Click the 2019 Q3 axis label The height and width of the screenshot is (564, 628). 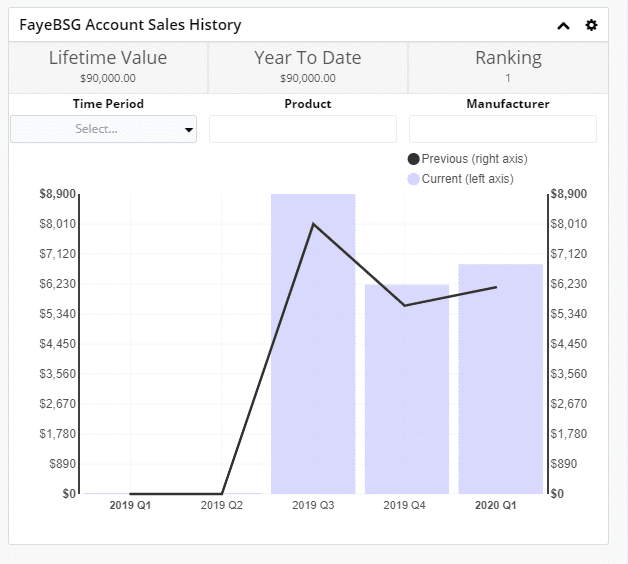[313, 505]
